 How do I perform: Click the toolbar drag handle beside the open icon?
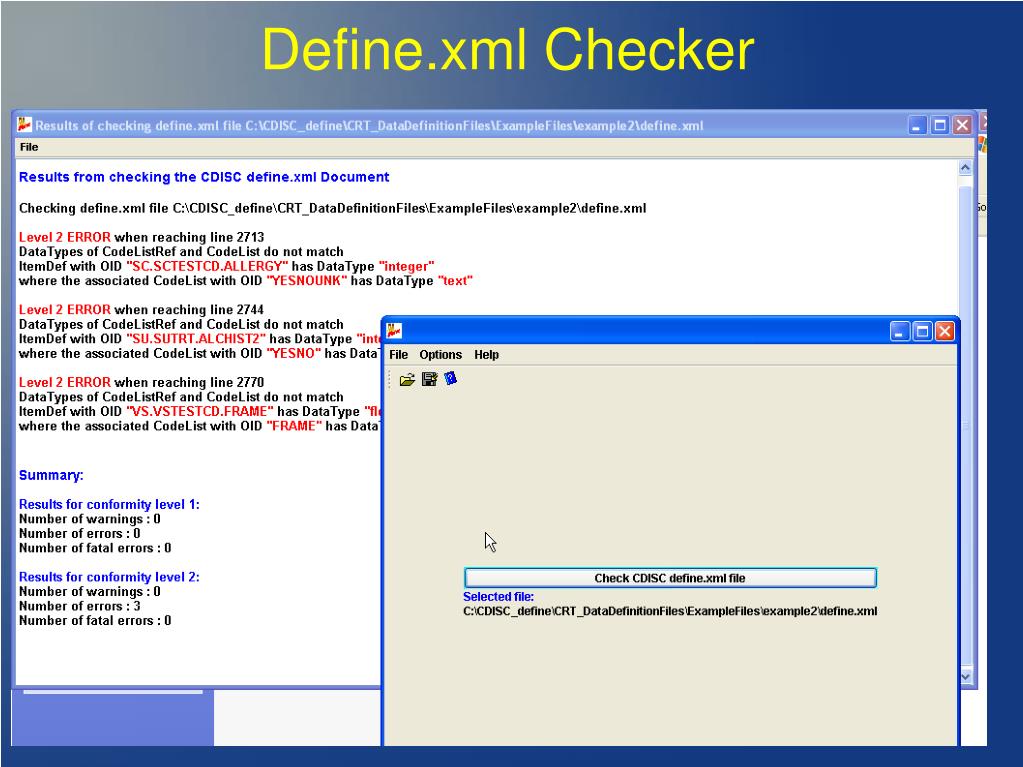[x=390, y=379]
